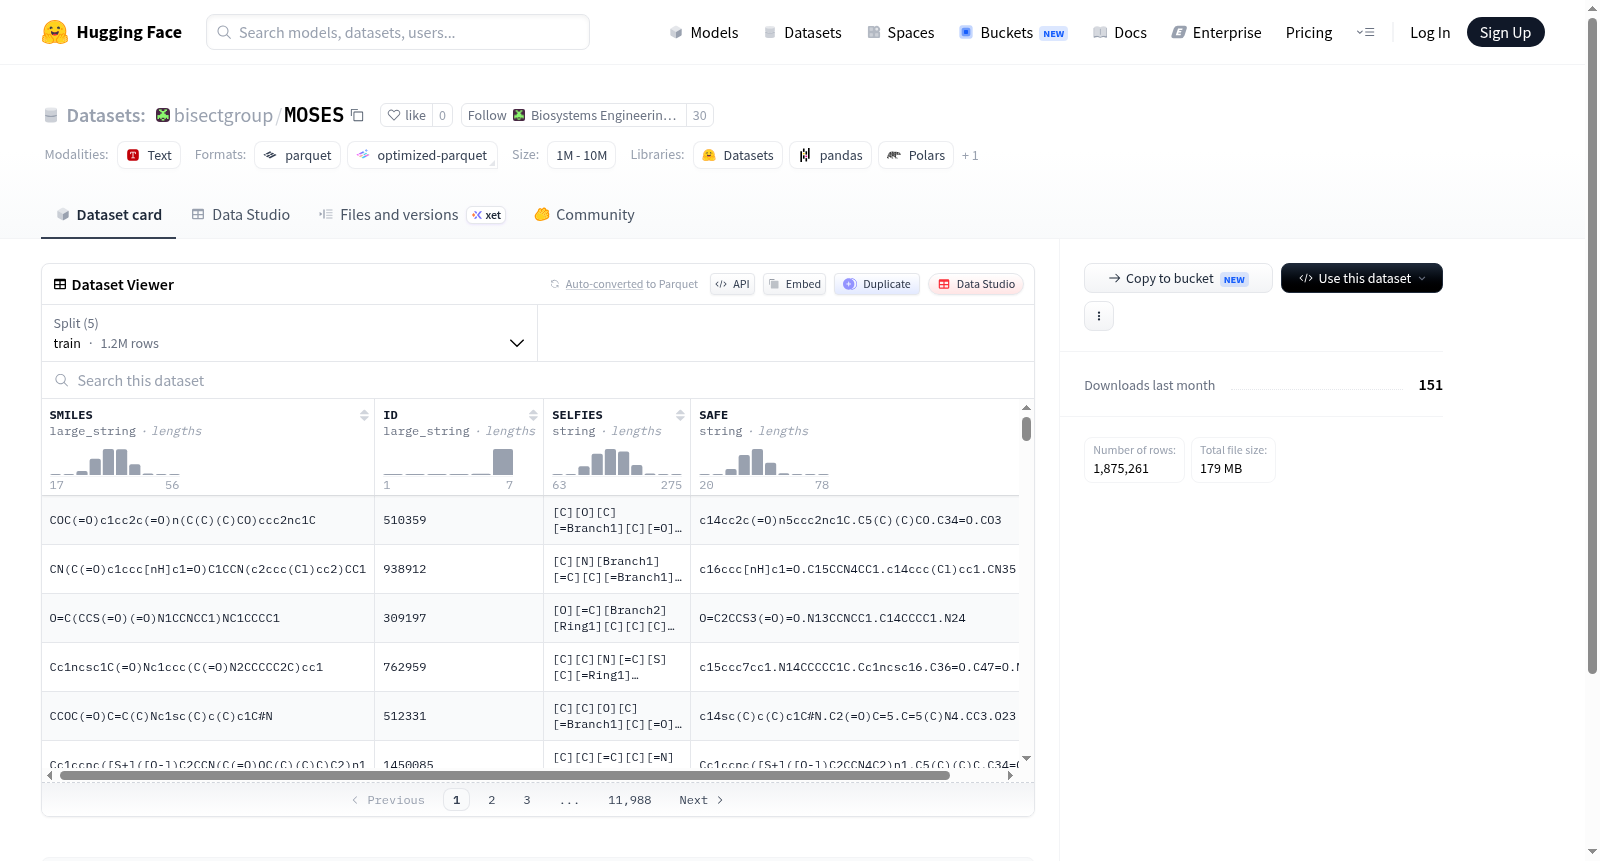Click the Previous page button
This screenshot has width=1600, height=861.
point(388,800)
